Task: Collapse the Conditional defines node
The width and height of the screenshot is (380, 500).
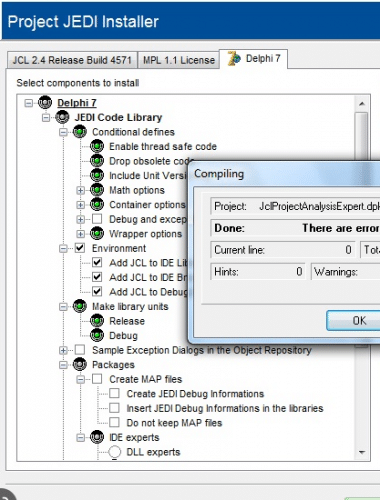Action: click(x=63, y=132)
